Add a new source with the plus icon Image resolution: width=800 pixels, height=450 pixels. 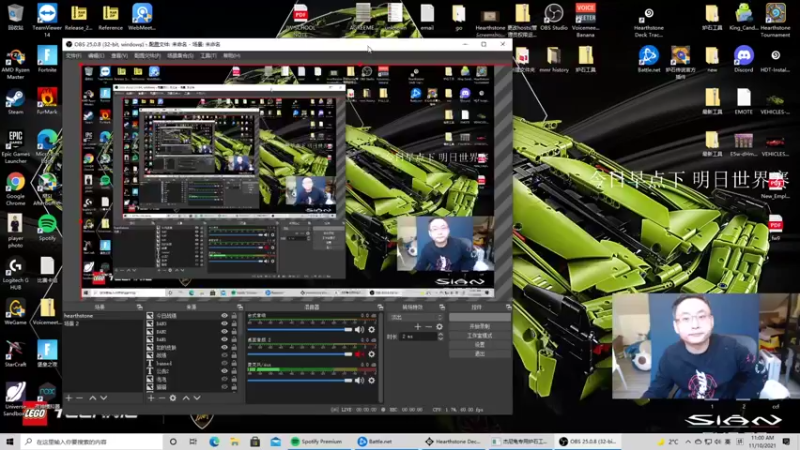coord(151,398)
